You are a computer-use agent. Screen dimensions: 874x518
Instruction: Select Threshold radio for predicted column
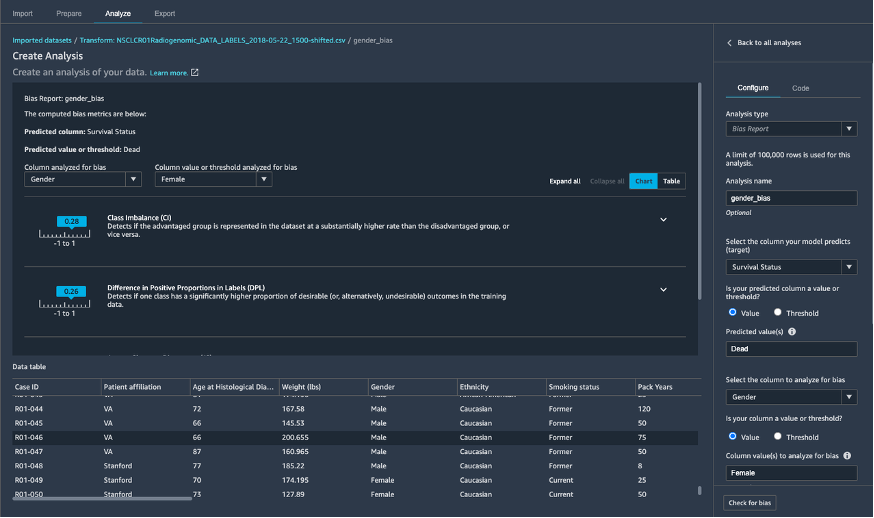click(x=778, y=313)
